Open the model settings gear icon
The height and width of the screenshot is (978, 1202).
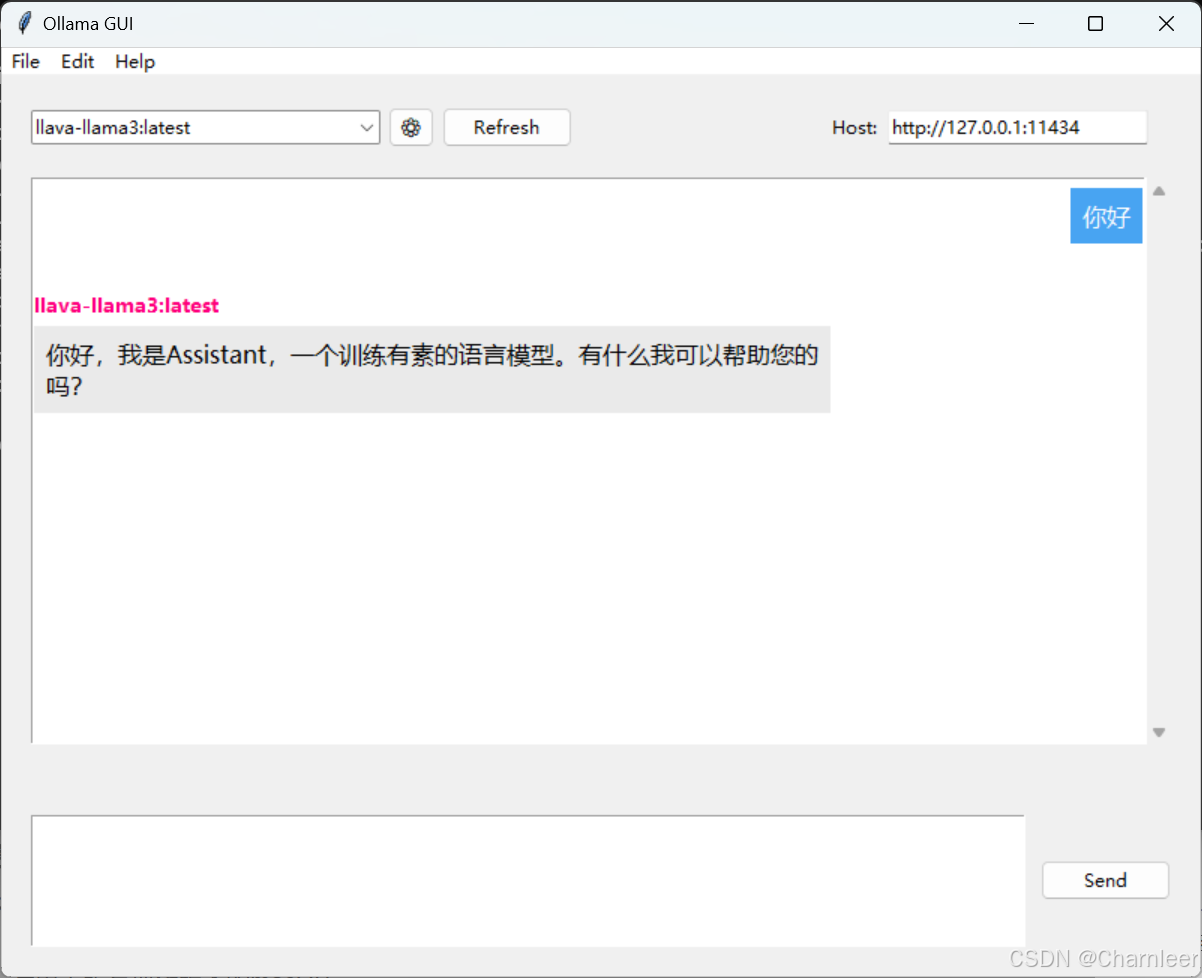(x=411, y=128)
